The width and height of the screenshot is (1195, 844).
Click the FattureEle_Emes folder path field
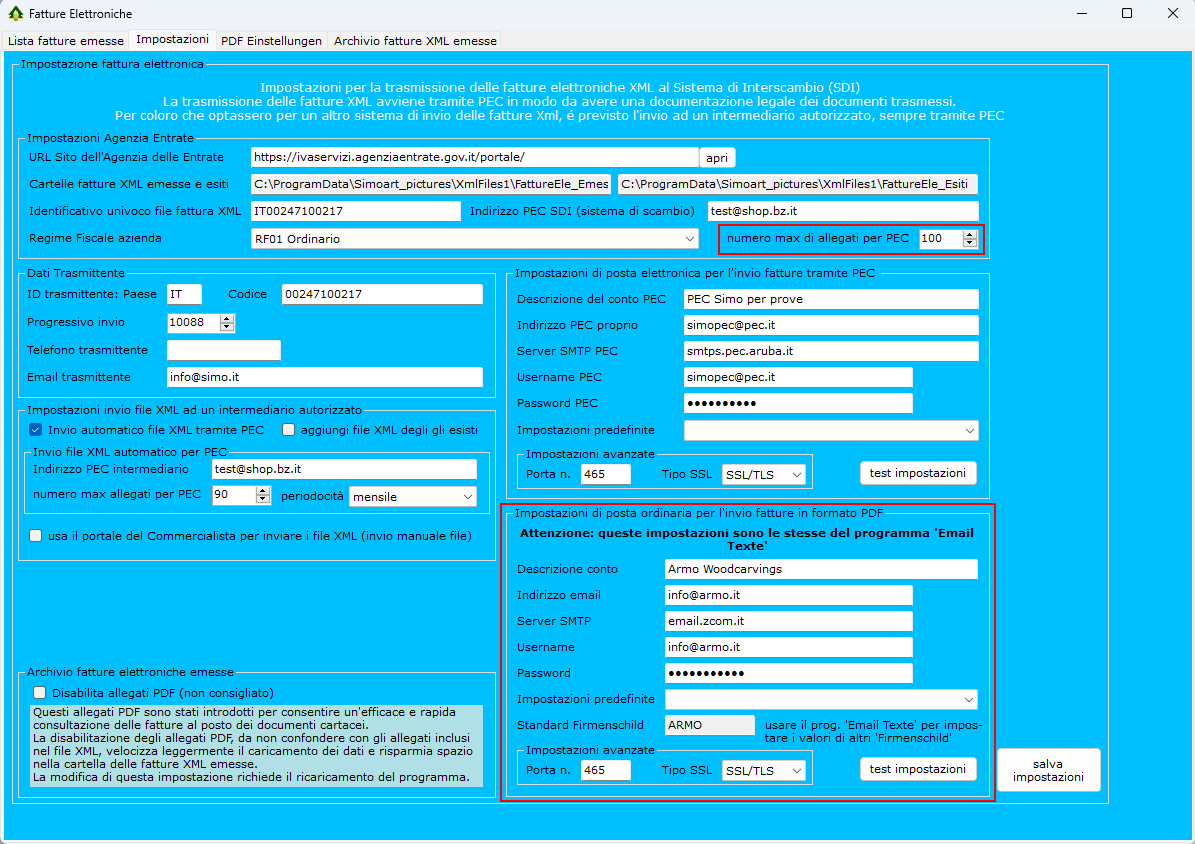click(x=431, y=184)
